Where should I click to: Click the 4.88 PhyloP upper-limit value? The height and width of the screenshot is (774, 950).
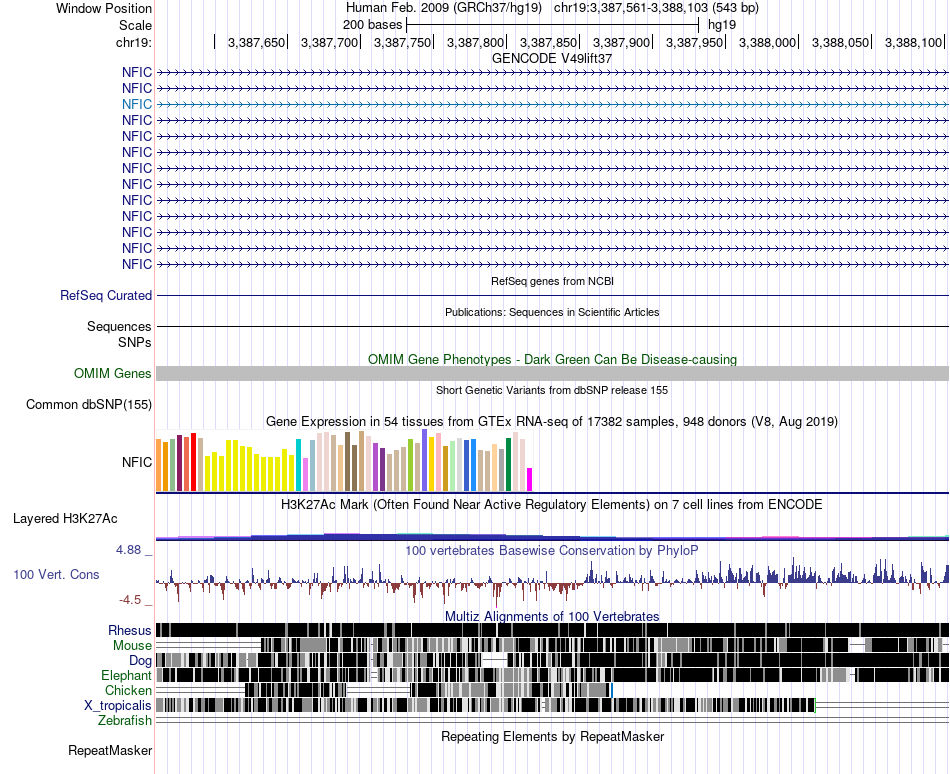pyautogui.click(x=128, y=550)
